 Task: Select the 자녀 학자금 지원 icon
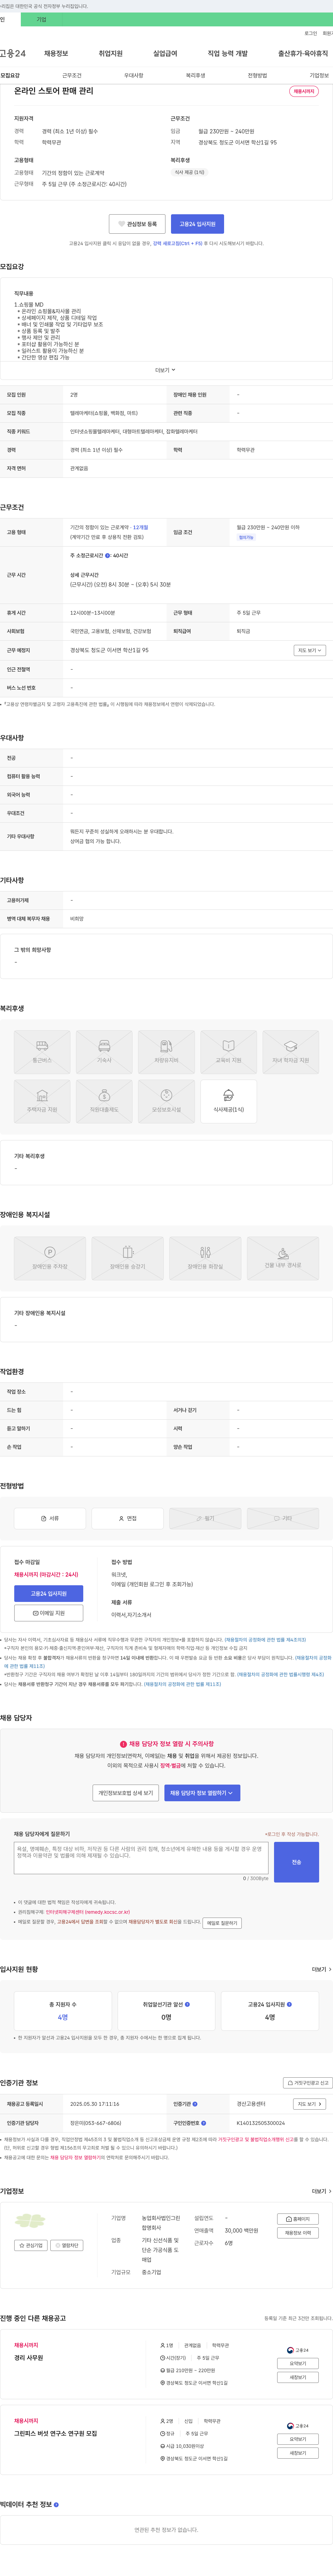(291, 1052)
